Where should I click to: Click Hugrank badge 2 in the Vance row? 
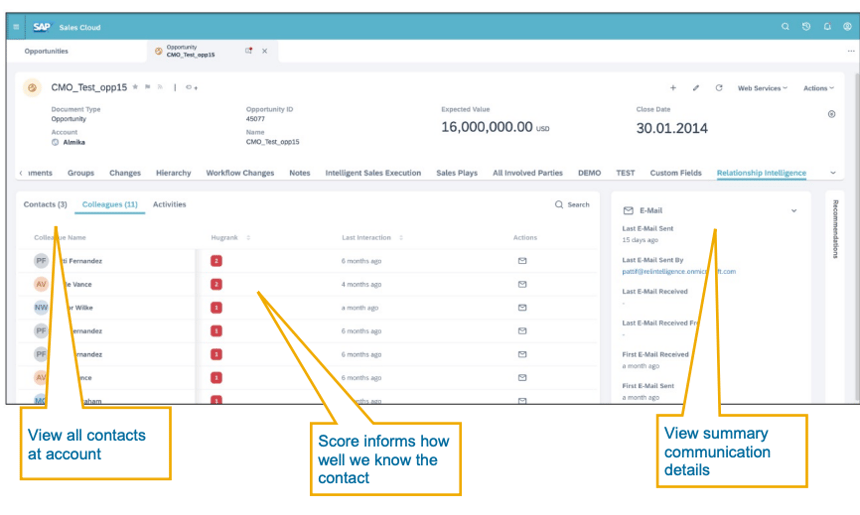tap(216, 284)
